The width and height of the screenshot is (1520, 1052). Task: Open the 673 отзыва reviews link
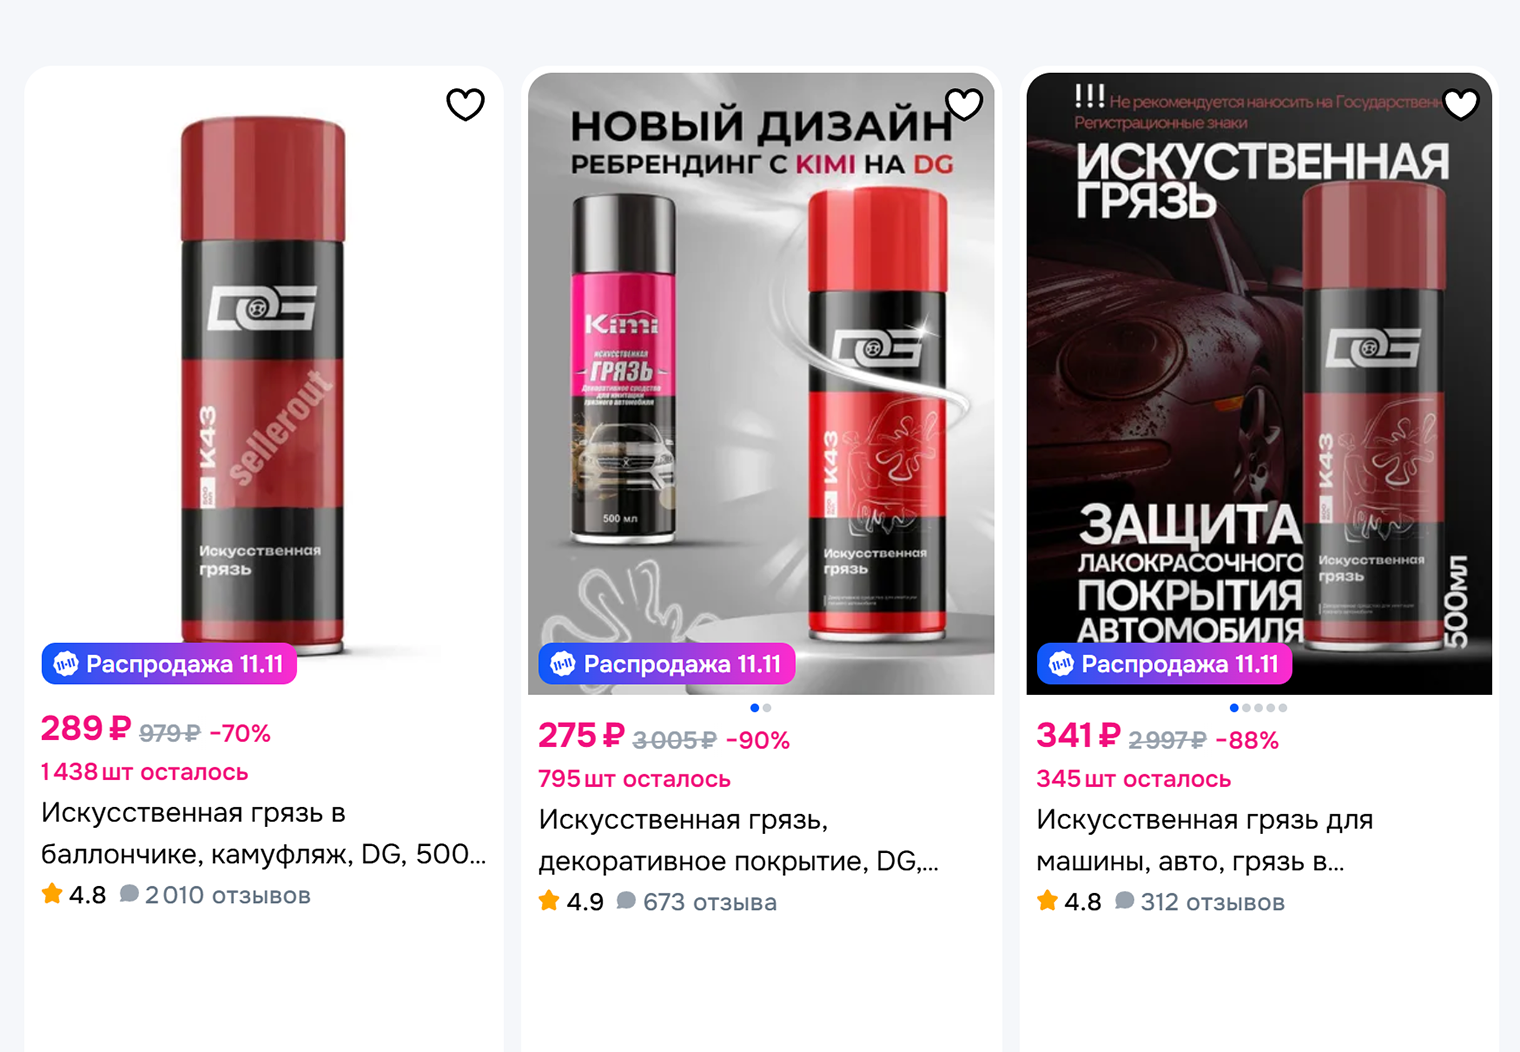pyautogui.click(x=697, y=902)
